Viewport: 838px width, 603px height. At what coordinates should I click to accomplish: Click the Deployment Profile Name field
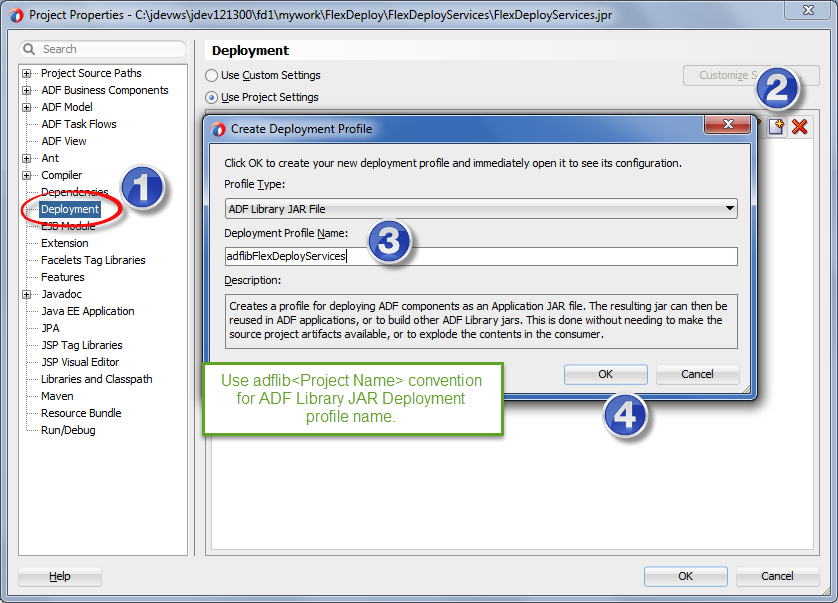pos(481,256)
